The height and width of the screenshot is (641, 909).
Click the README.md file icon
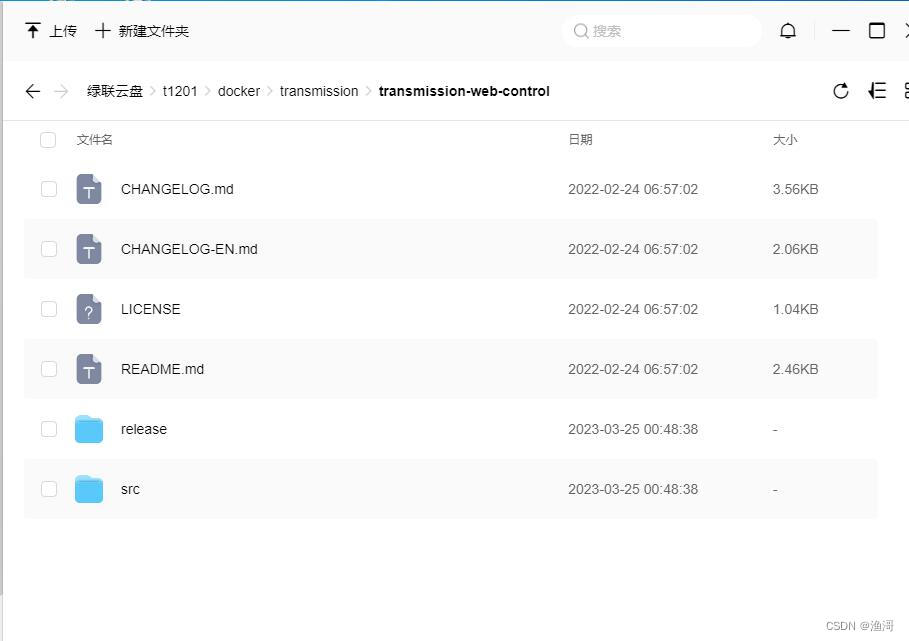89,369
